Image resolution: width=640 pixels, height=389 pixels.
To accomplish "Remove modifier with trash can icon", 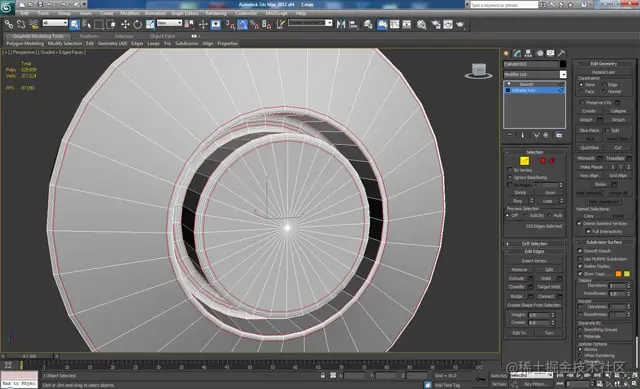I will 546,135.
